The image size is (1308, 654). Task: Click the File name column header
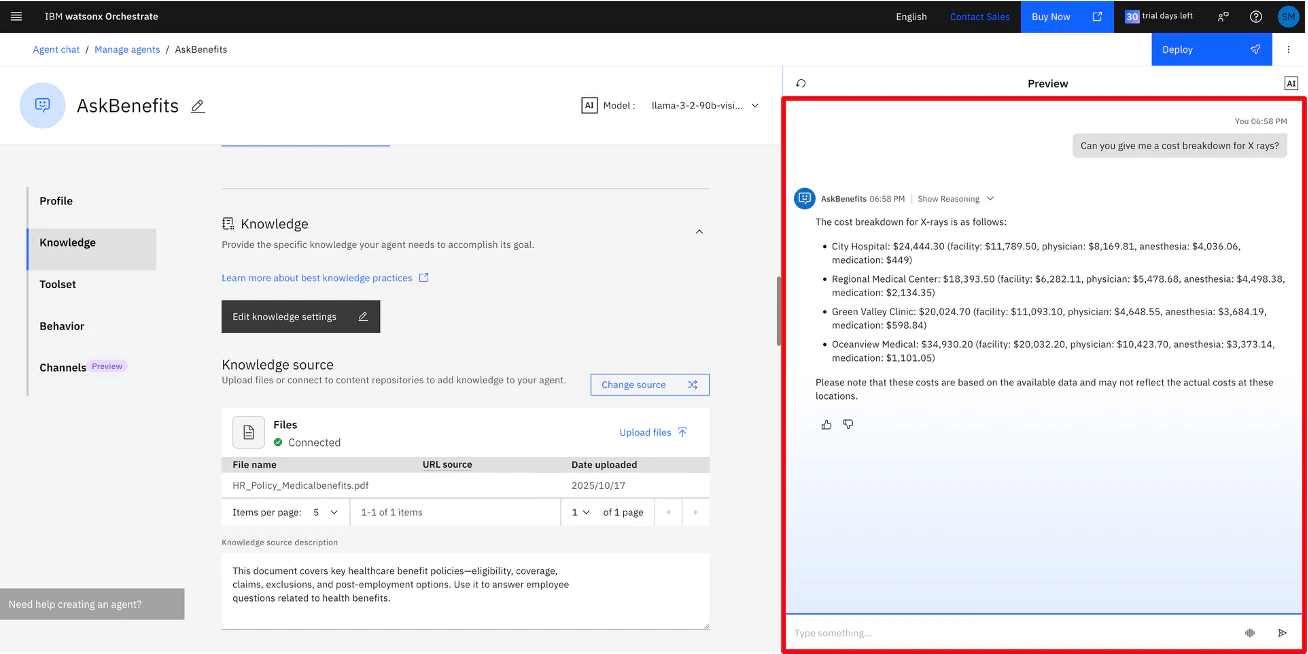point(255,465)
